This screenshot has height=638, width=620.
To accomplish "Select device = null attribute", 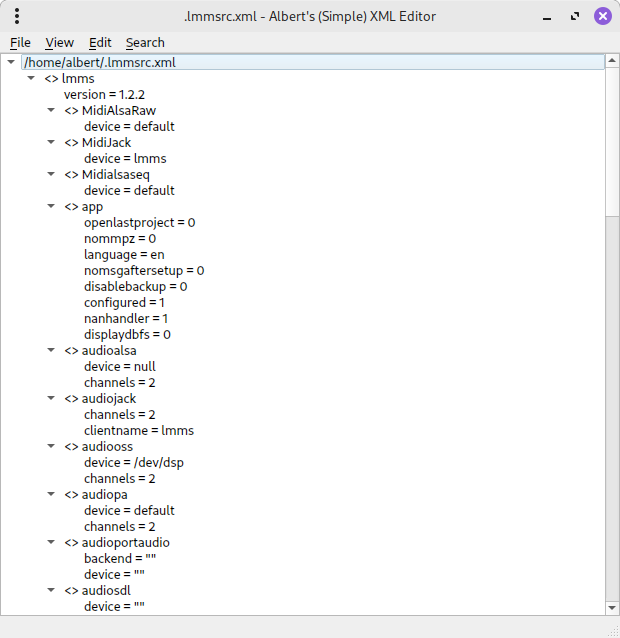I will (x=120, y=367).
